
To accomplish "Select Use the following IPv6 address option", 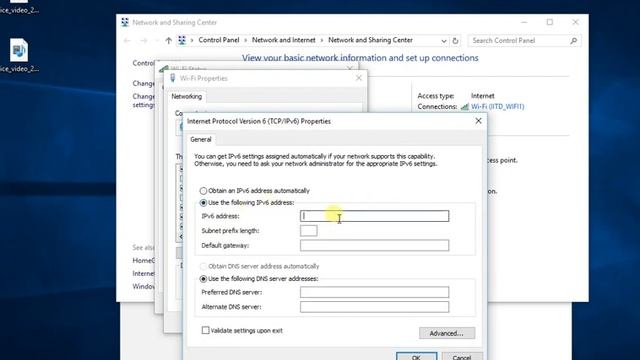I will pos(203,202).
